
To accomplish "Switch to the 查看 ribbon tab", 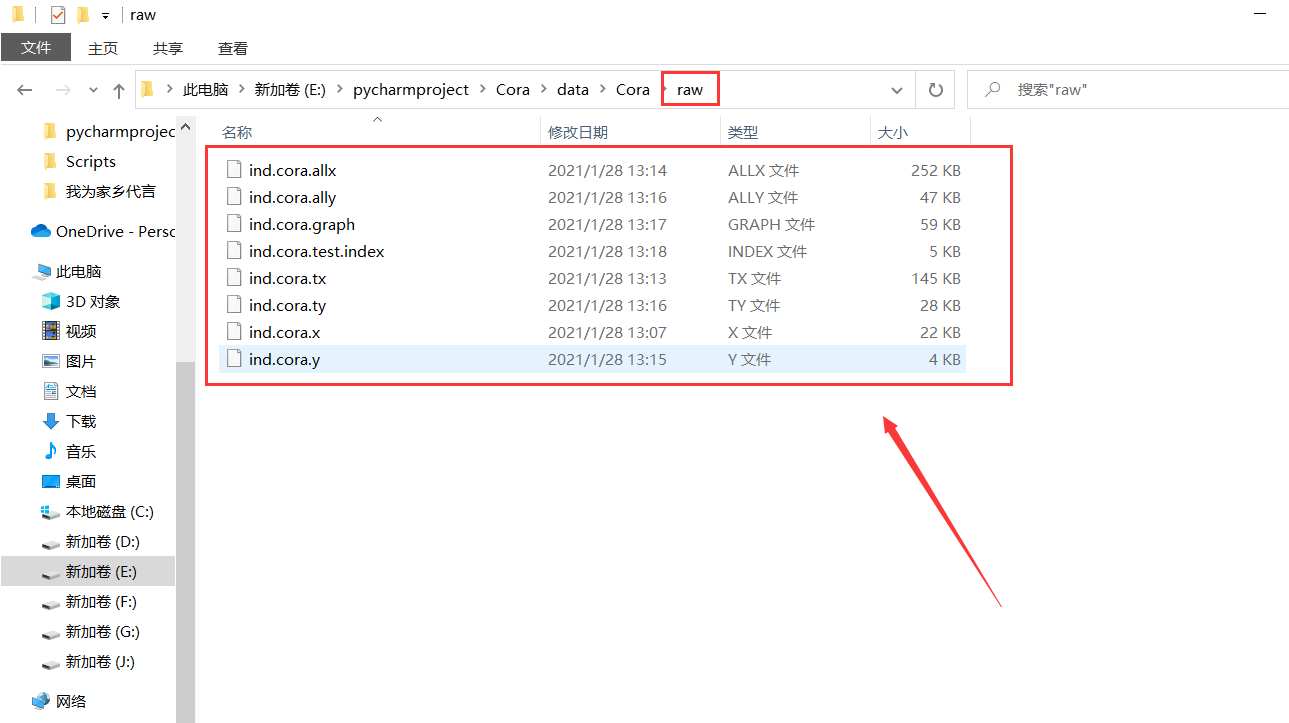I will coord(233,48).
